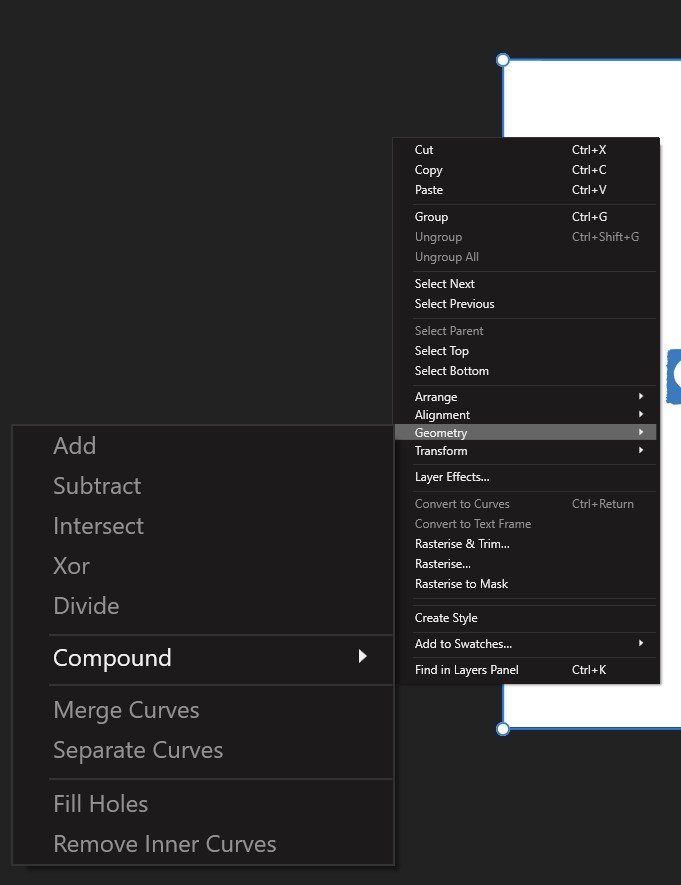Image resolution: width=681 pixels, height=885 pixels.
Task: Click the bottom-left selection handle
Action: pos(503,729)
